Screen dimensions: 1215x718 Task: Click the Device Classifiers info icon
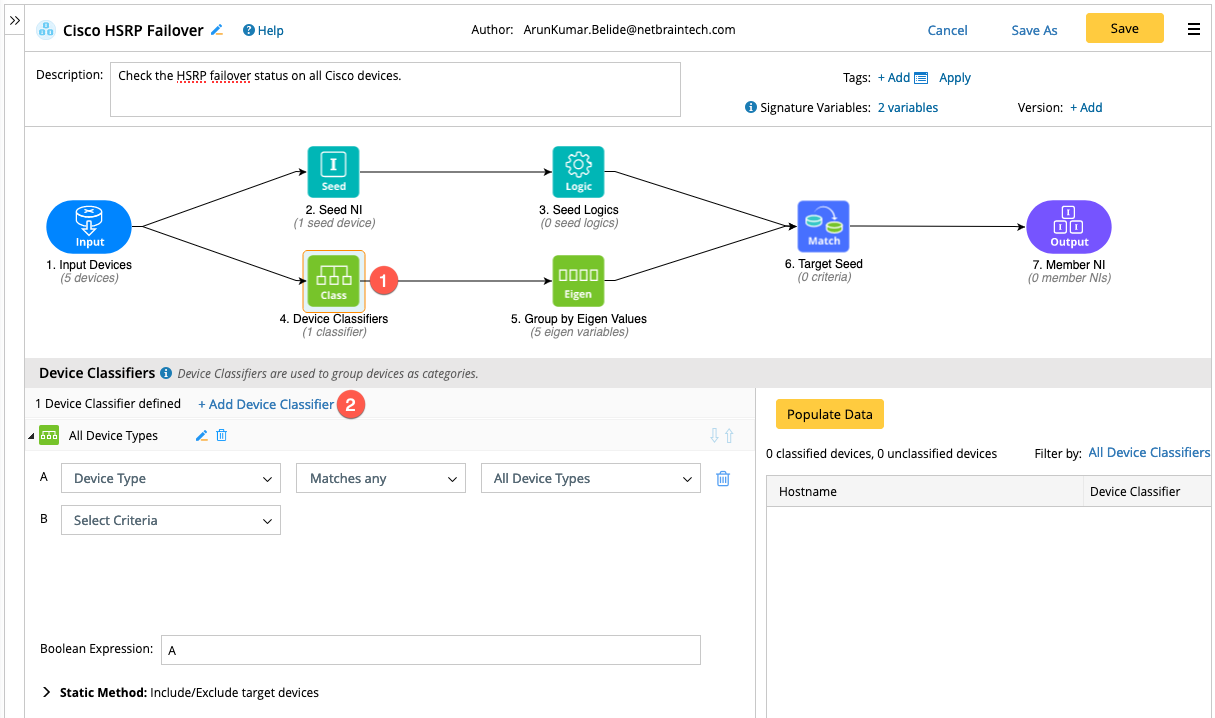166,373
